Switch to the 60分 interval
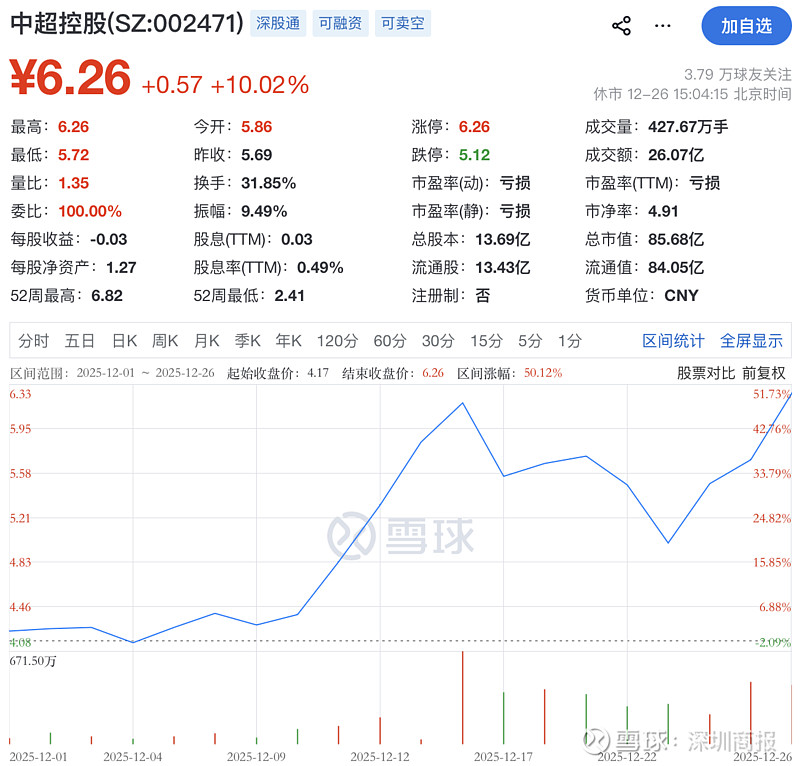 point(388,340)
